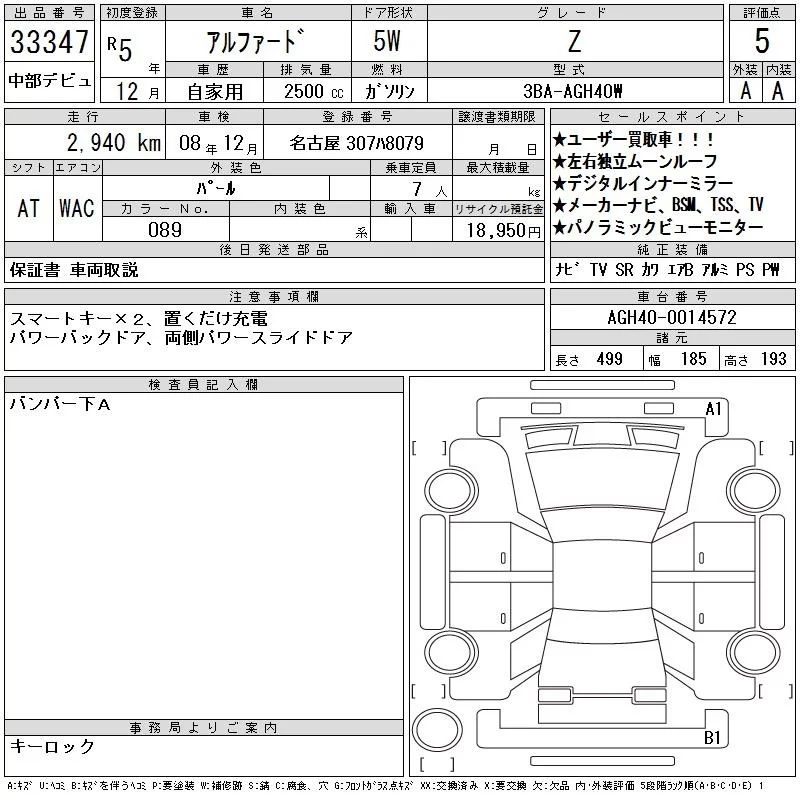Click the air conditioner value WAC

[x=77, y=208]
